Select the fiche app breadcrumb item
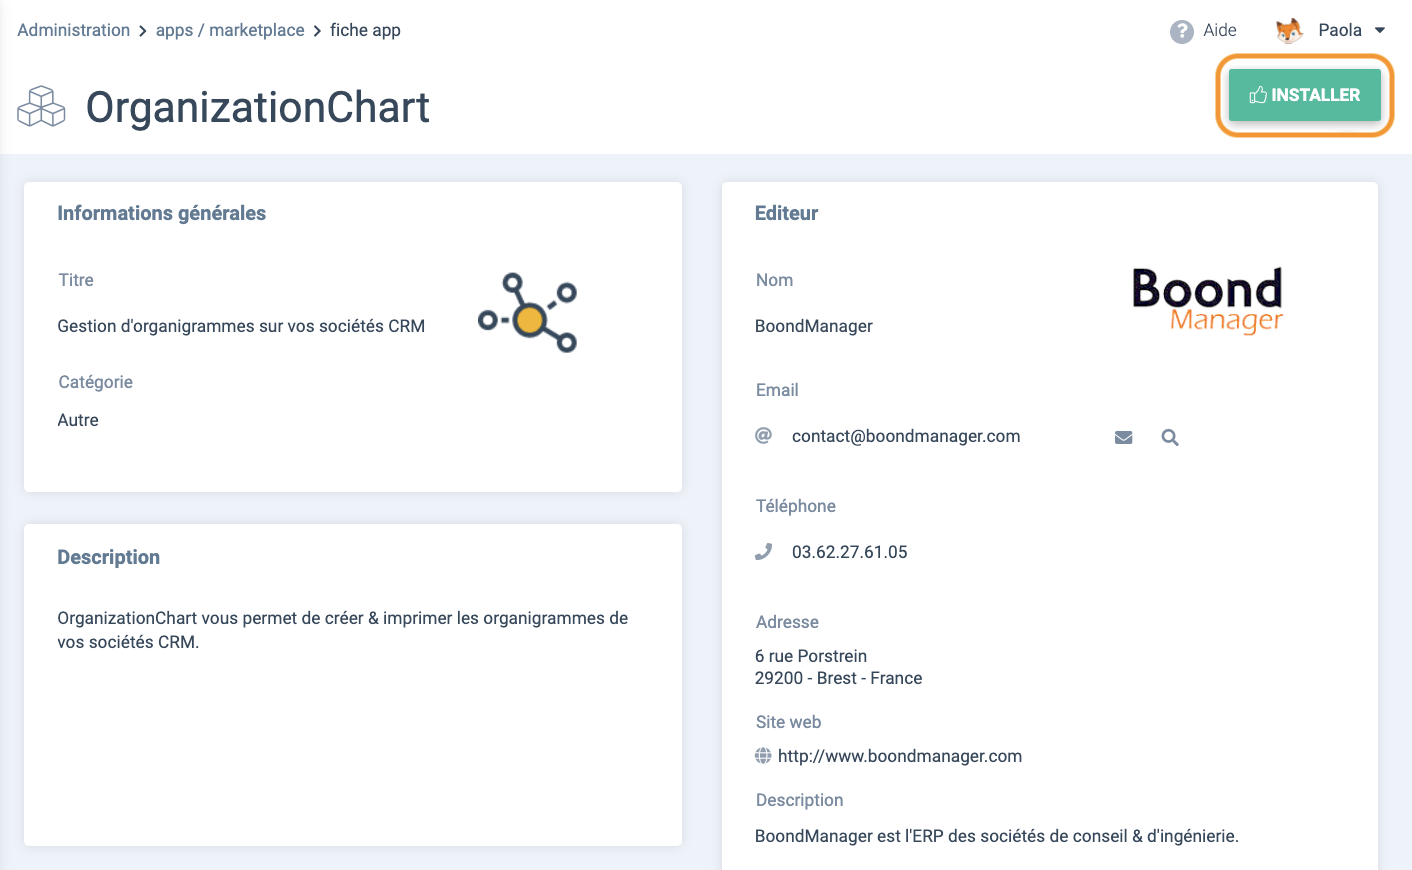This screenshot has height=870, width=1412. tap(365, 30)
